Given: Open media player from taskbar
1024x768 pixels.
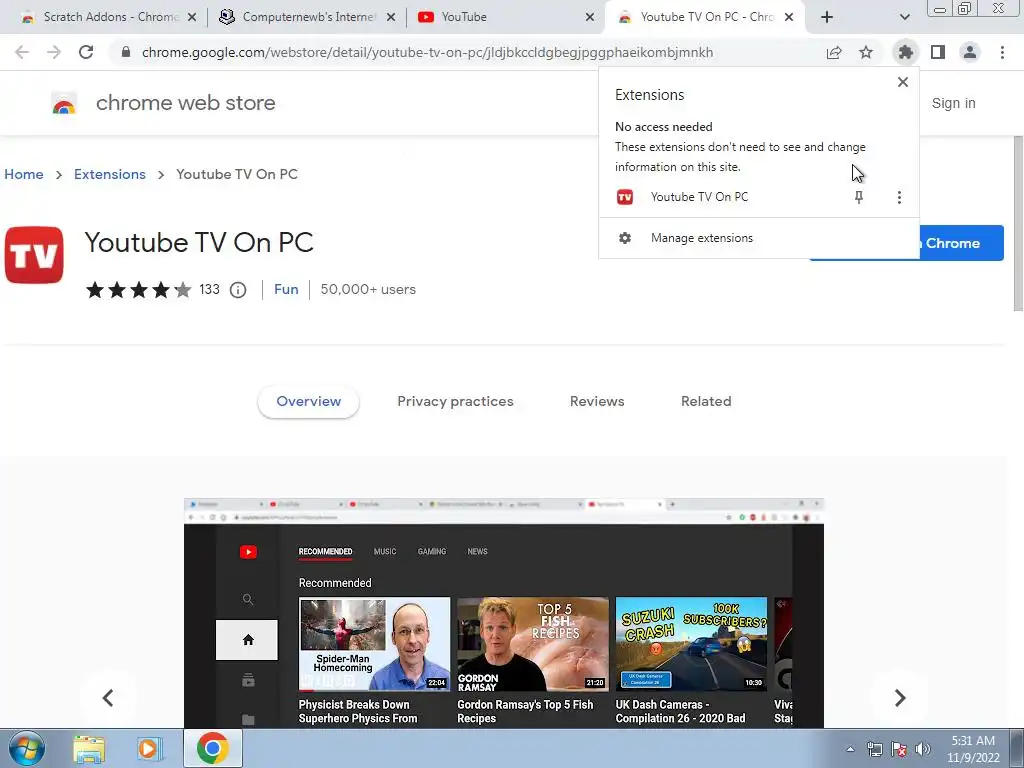Looking at the screenshot, I should [150, 748].
